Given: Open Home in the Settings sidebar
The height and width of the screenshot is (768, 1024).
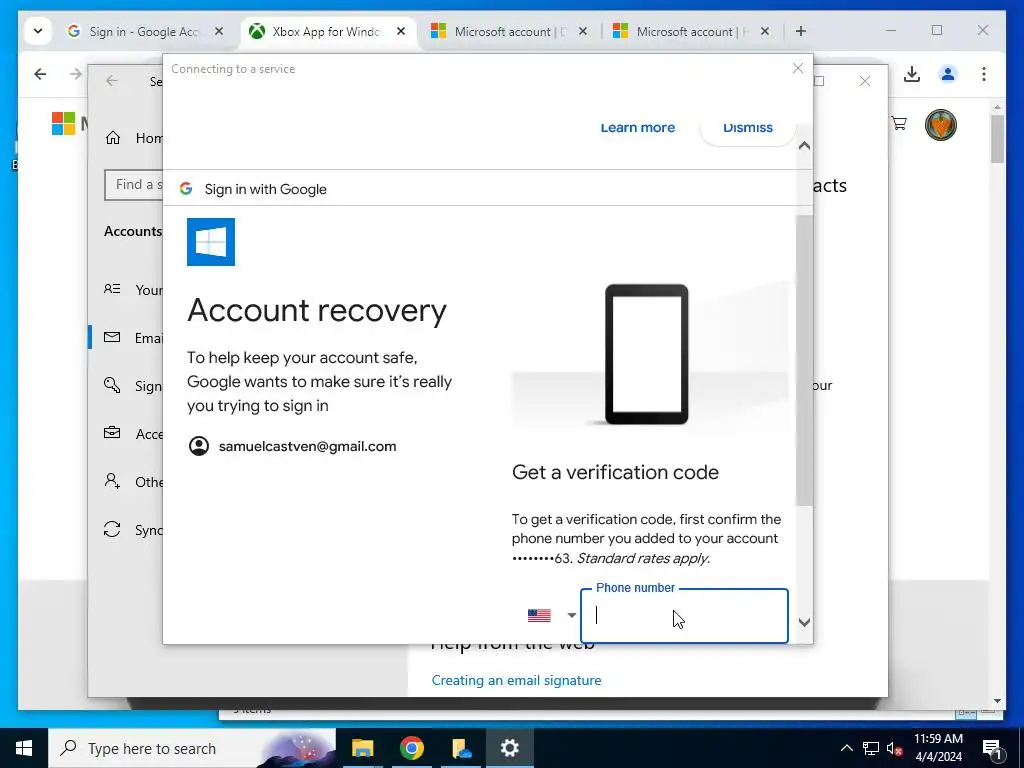Looking at the screenshot, I should point(133,138).
